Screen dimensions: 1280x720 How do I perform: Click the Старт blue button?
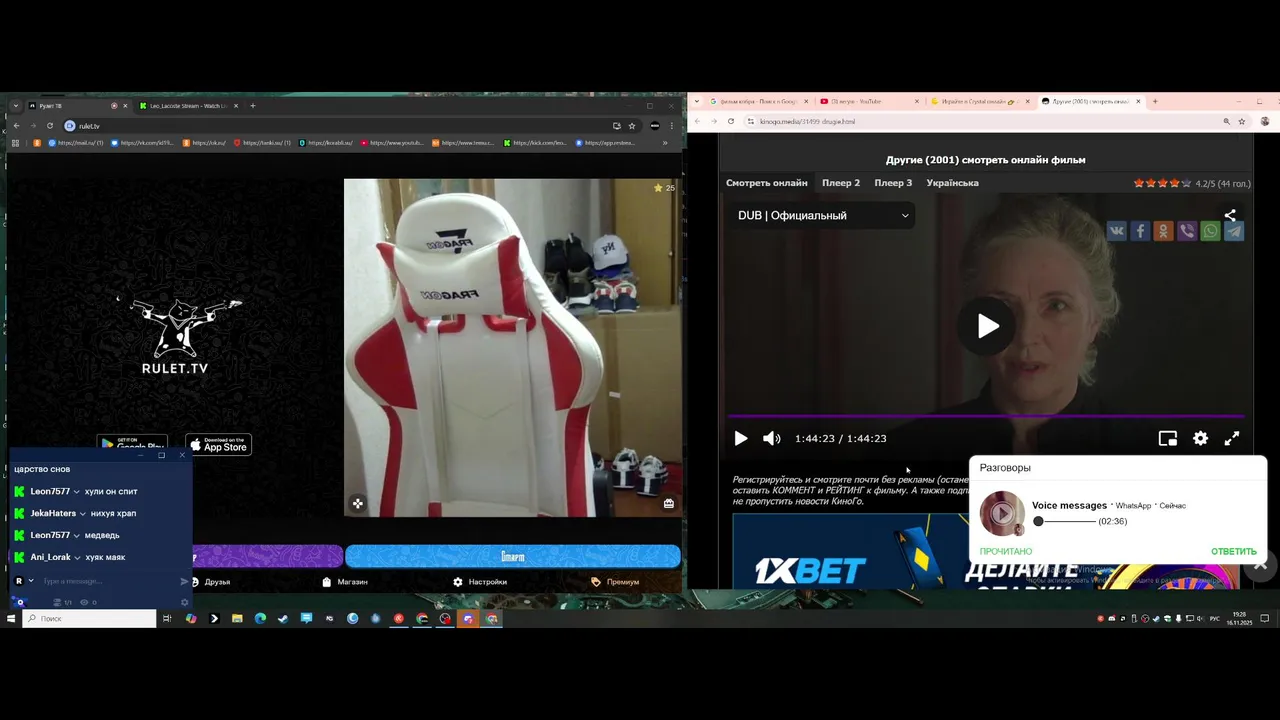pos(513,556)
